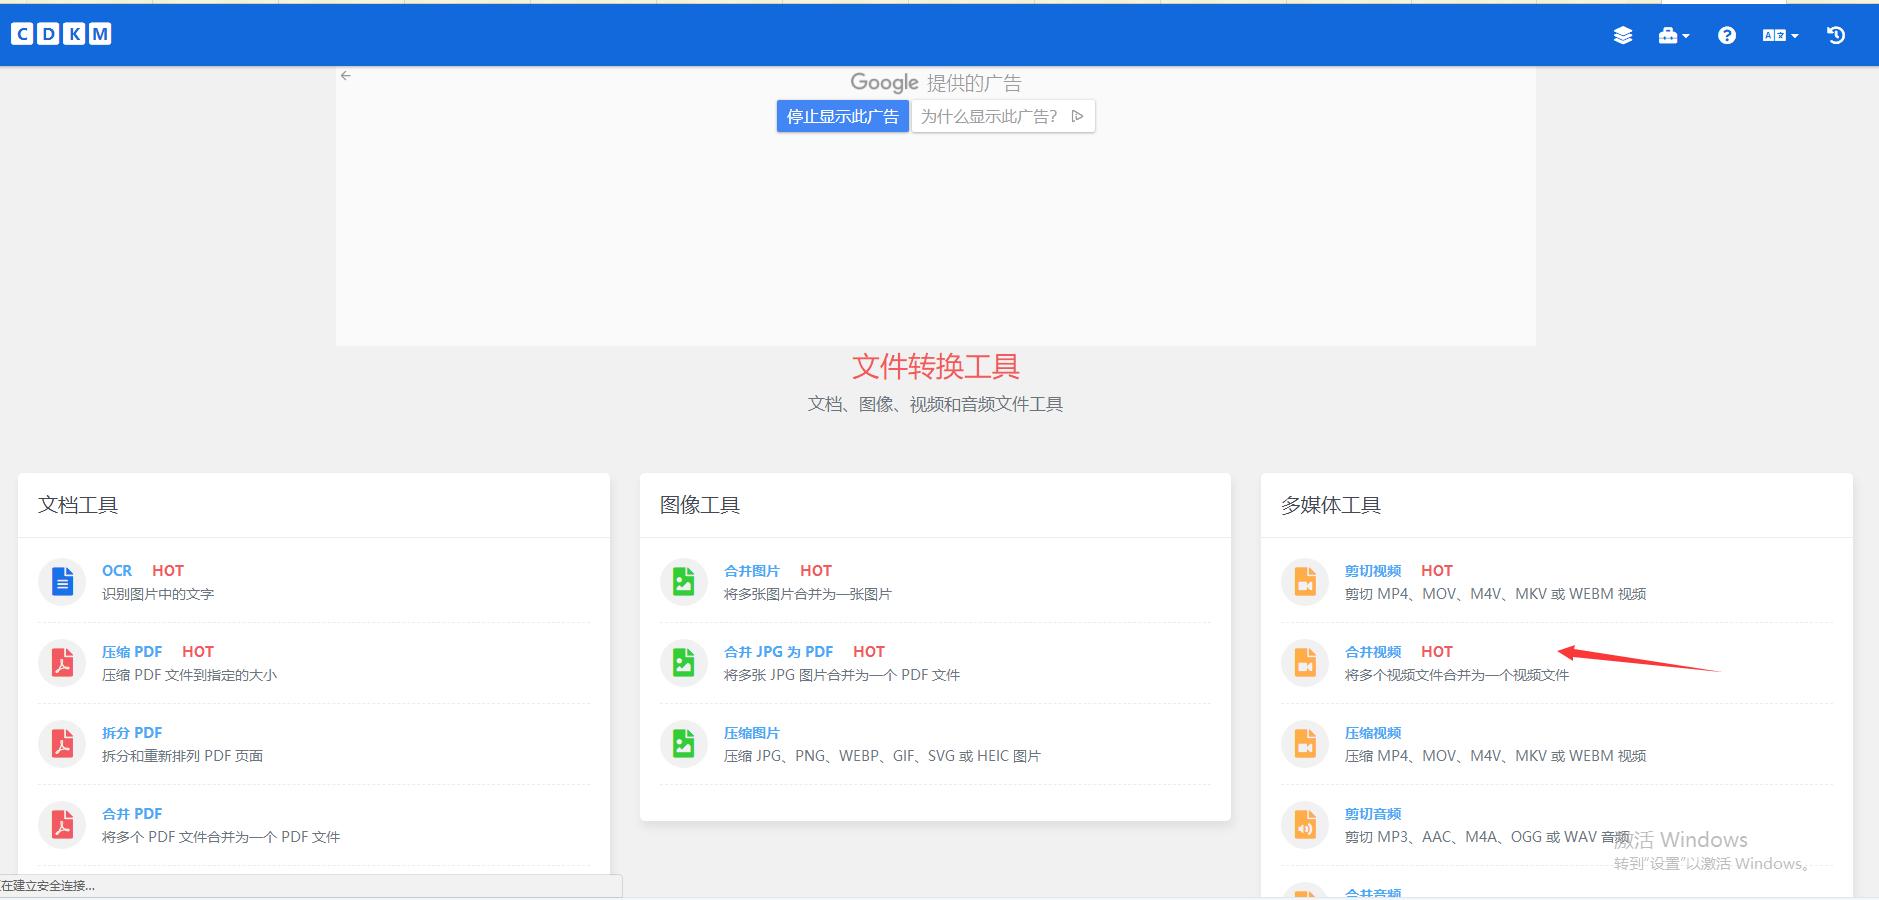Click the 停止显示此广告 button

[x=841, y=115]
